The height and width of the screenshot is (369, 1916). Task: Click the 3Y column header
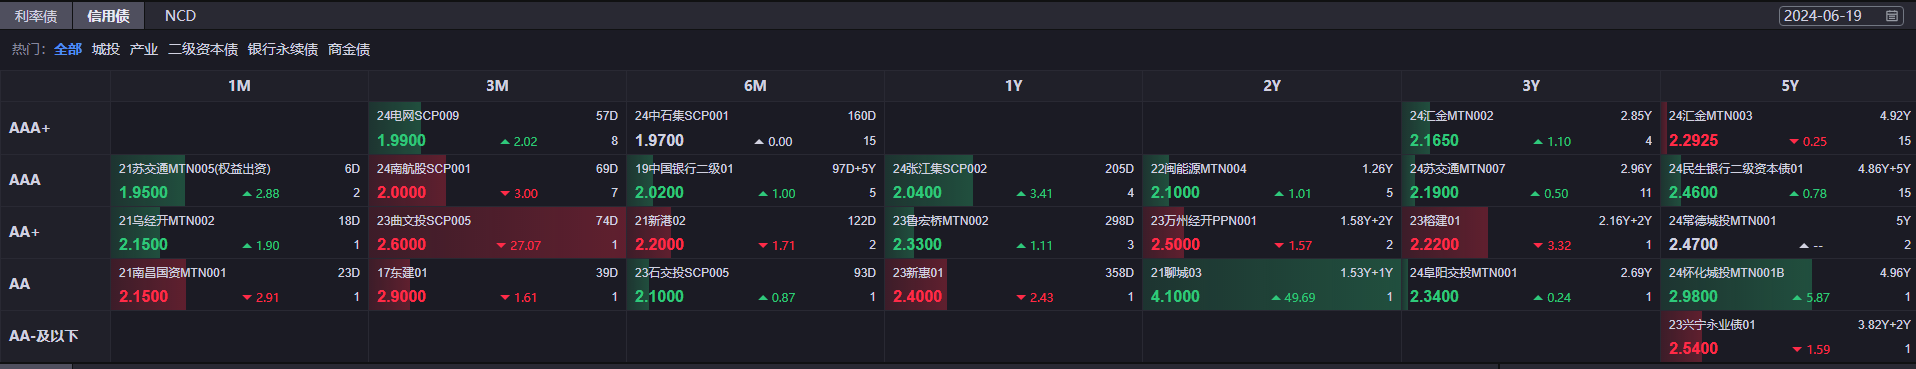[x=1531, y=86]
